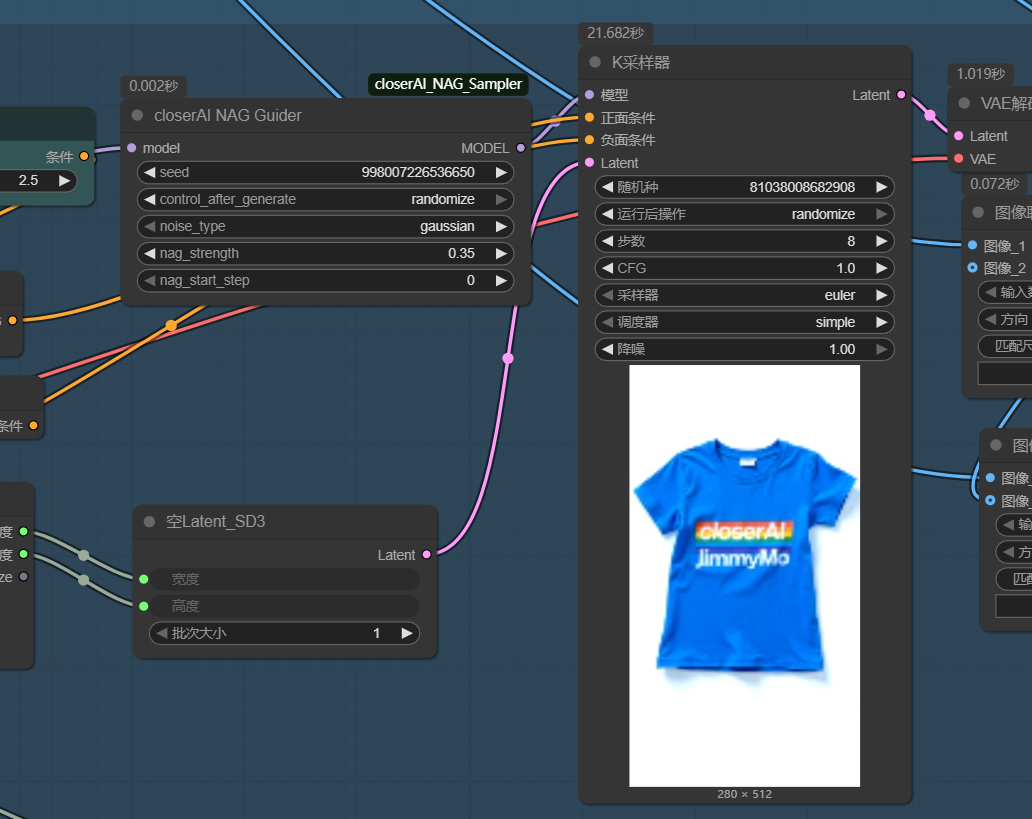Click the nag_strength 0.35 value field
Image resolution: width=1032 pixels, height=819 pixels.
click(x=325, y=253)
